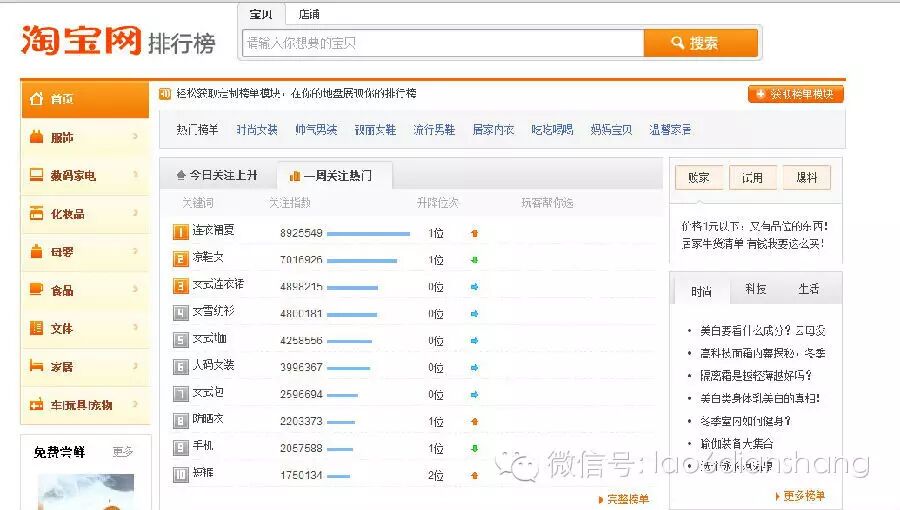Screen dimensions: 900x510
Task: Click the attention bar for 短裤
Action: [338, 476]
